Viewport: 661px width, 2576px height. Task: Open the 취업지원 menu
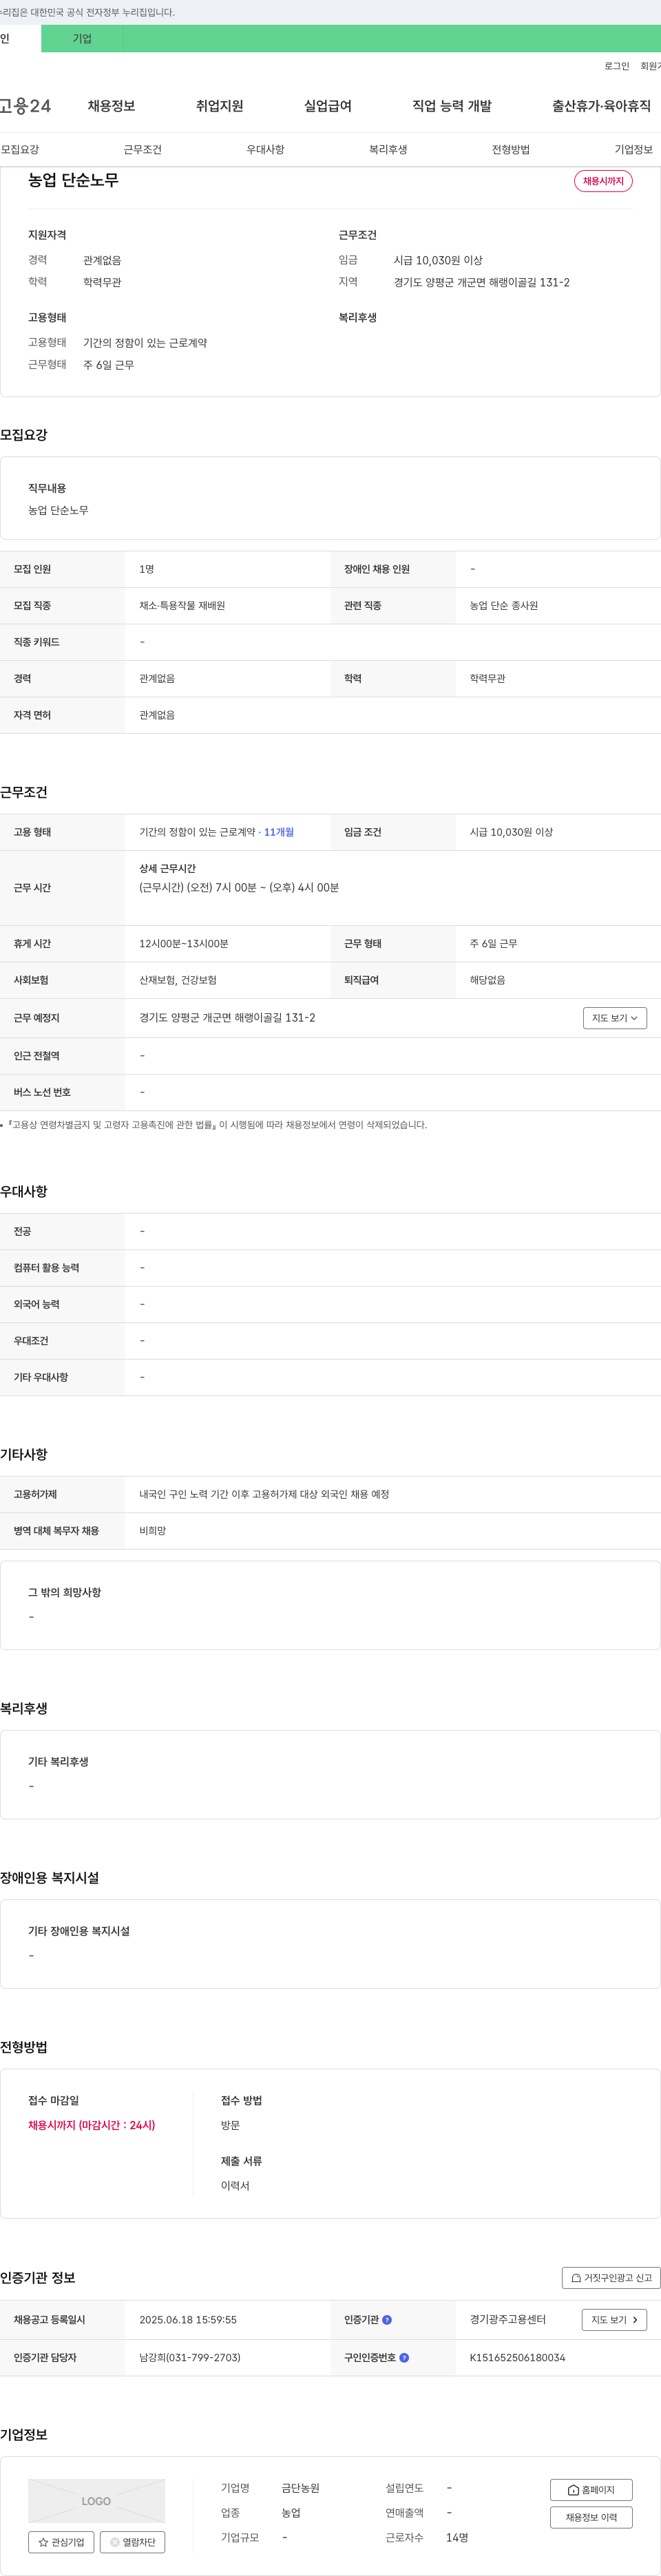pyautogui.click(x=219, y=106)
